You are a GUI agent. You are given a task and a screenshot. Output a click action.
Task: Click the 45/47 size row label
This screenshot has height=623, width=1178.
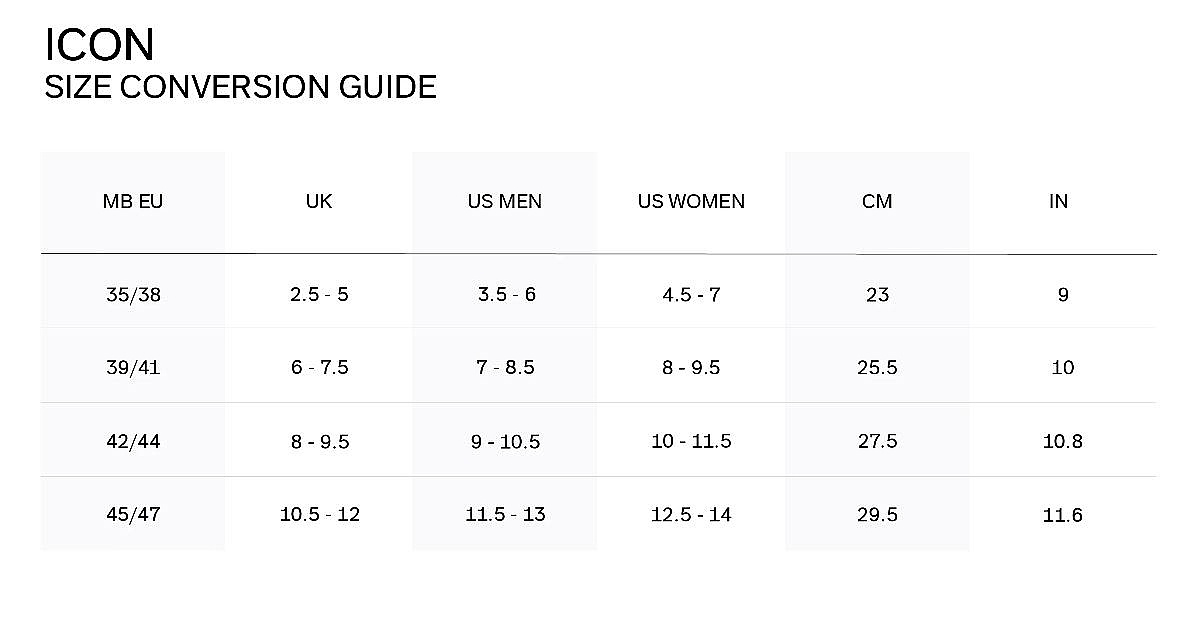point(133,515)
